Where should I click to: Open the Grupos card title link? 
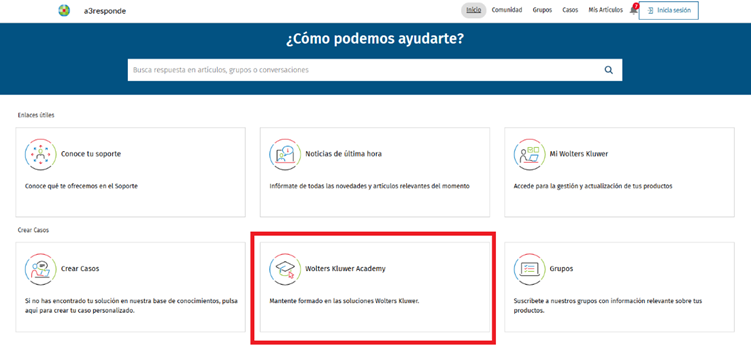point(561,269)
